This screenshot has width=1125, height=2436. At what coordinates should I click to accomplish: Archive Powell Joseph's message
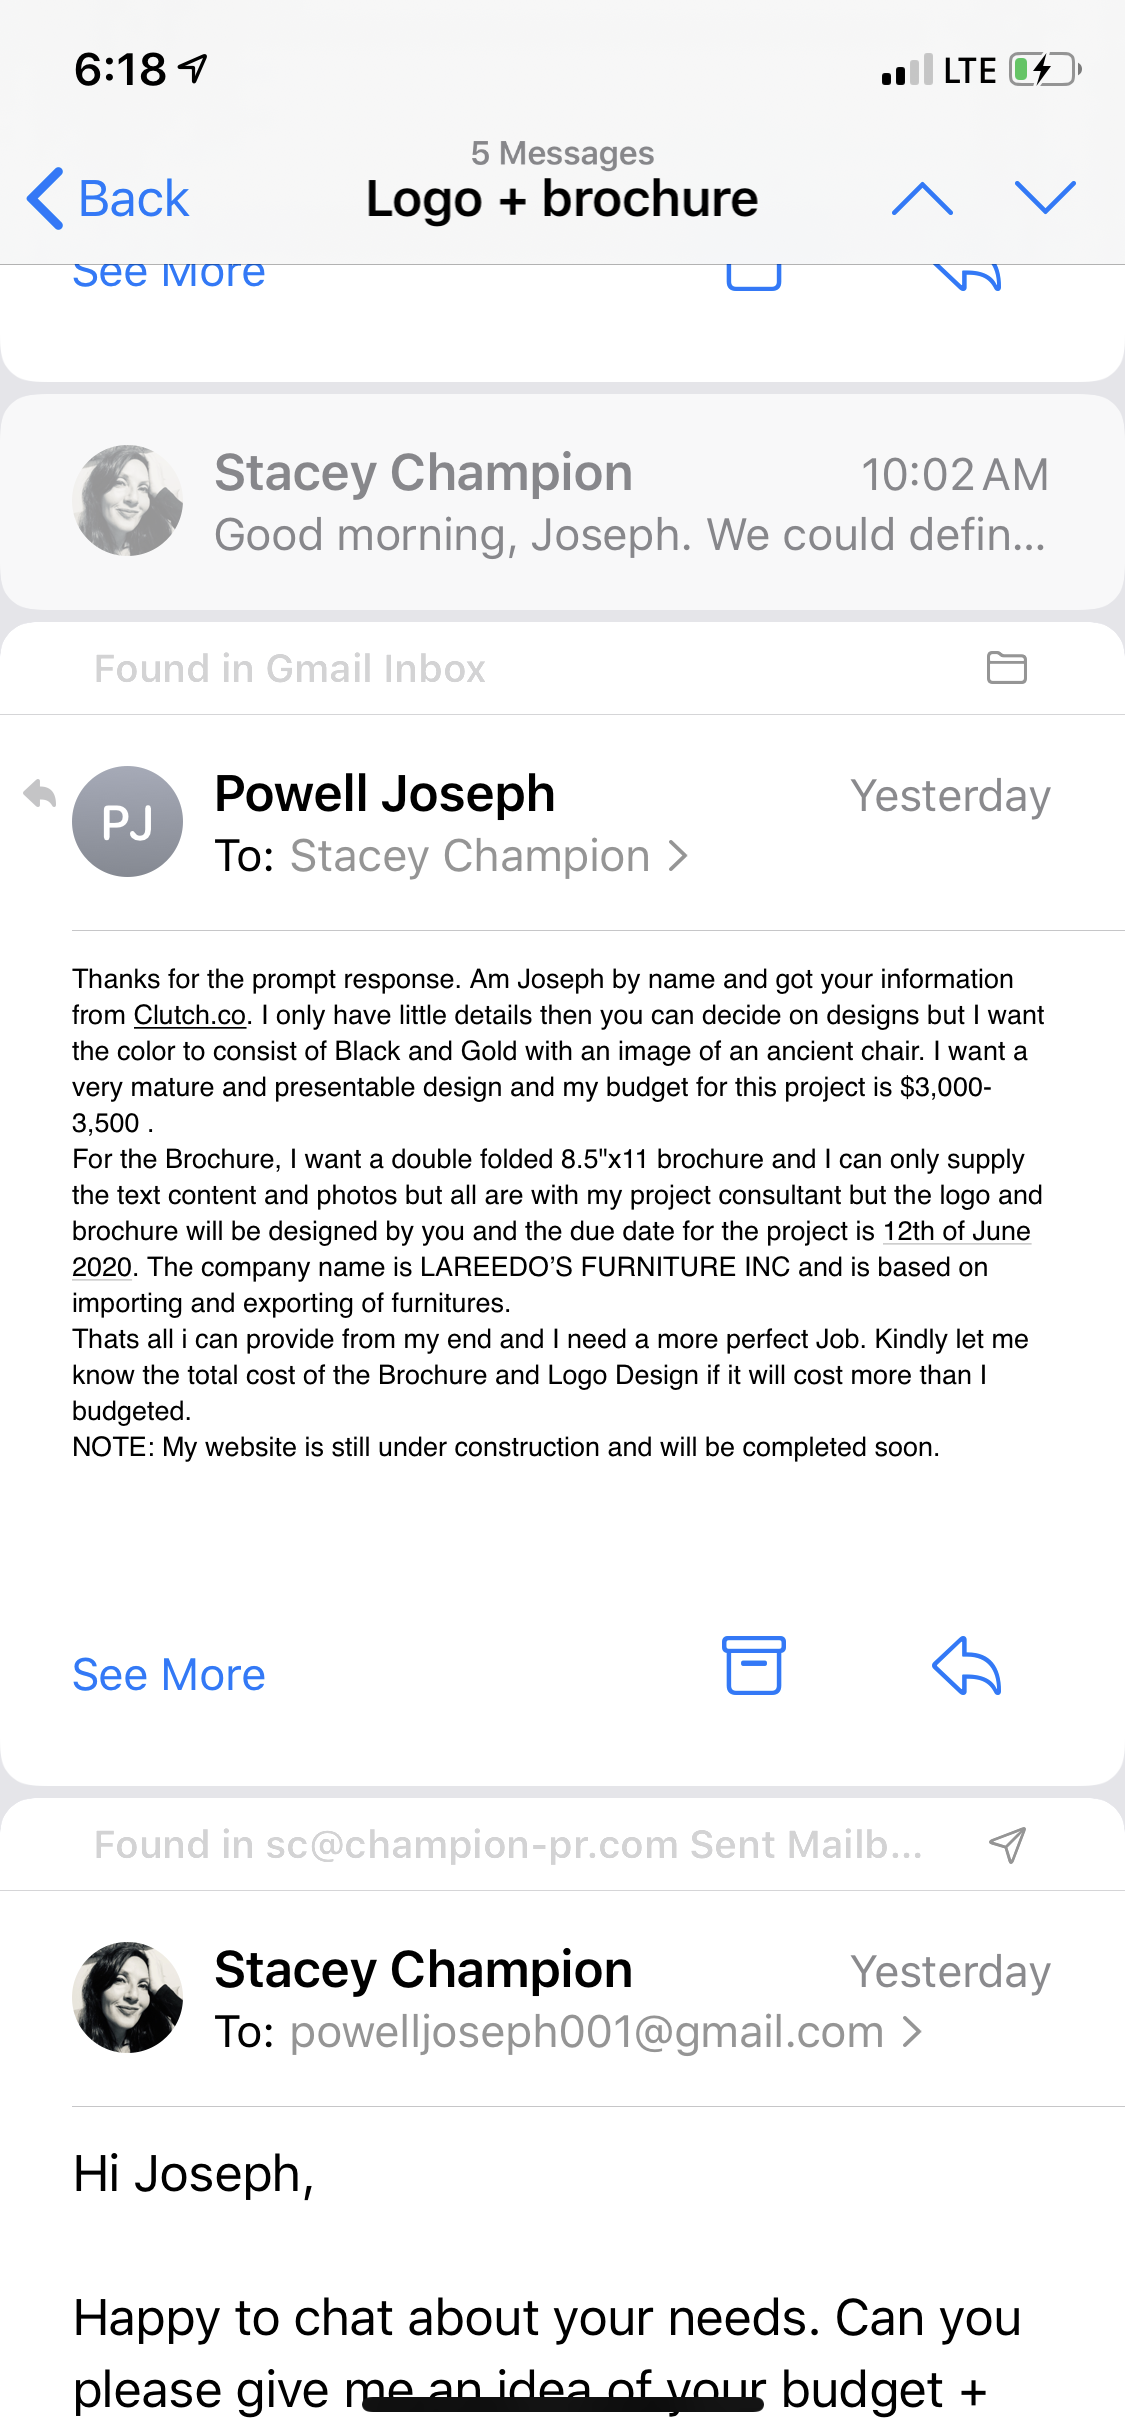coord(754,1666)
